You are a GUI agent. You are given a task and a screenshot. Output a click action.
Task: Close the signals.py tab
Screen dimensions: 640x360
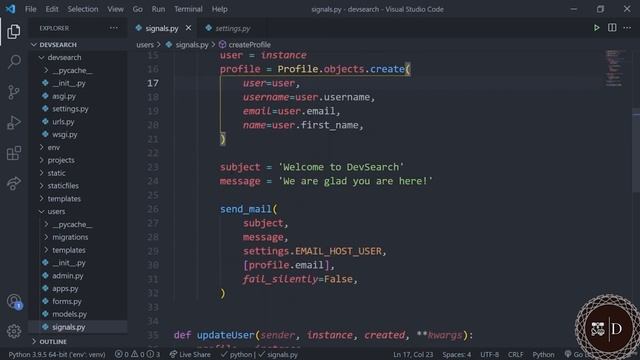(188, 28)
